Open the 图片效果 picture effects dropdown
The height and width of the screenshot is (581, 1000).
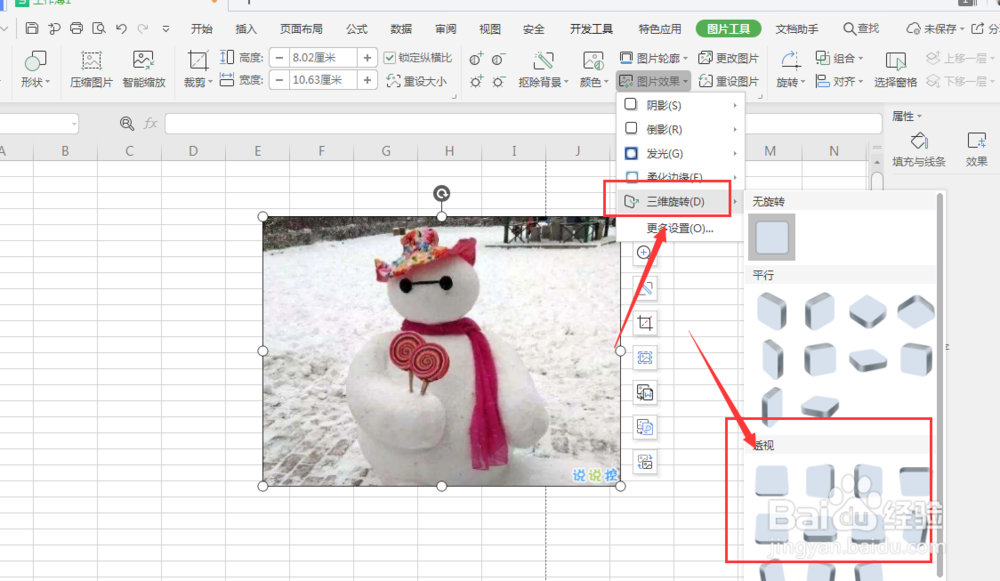pyautogui.click(x=654, y=81)
